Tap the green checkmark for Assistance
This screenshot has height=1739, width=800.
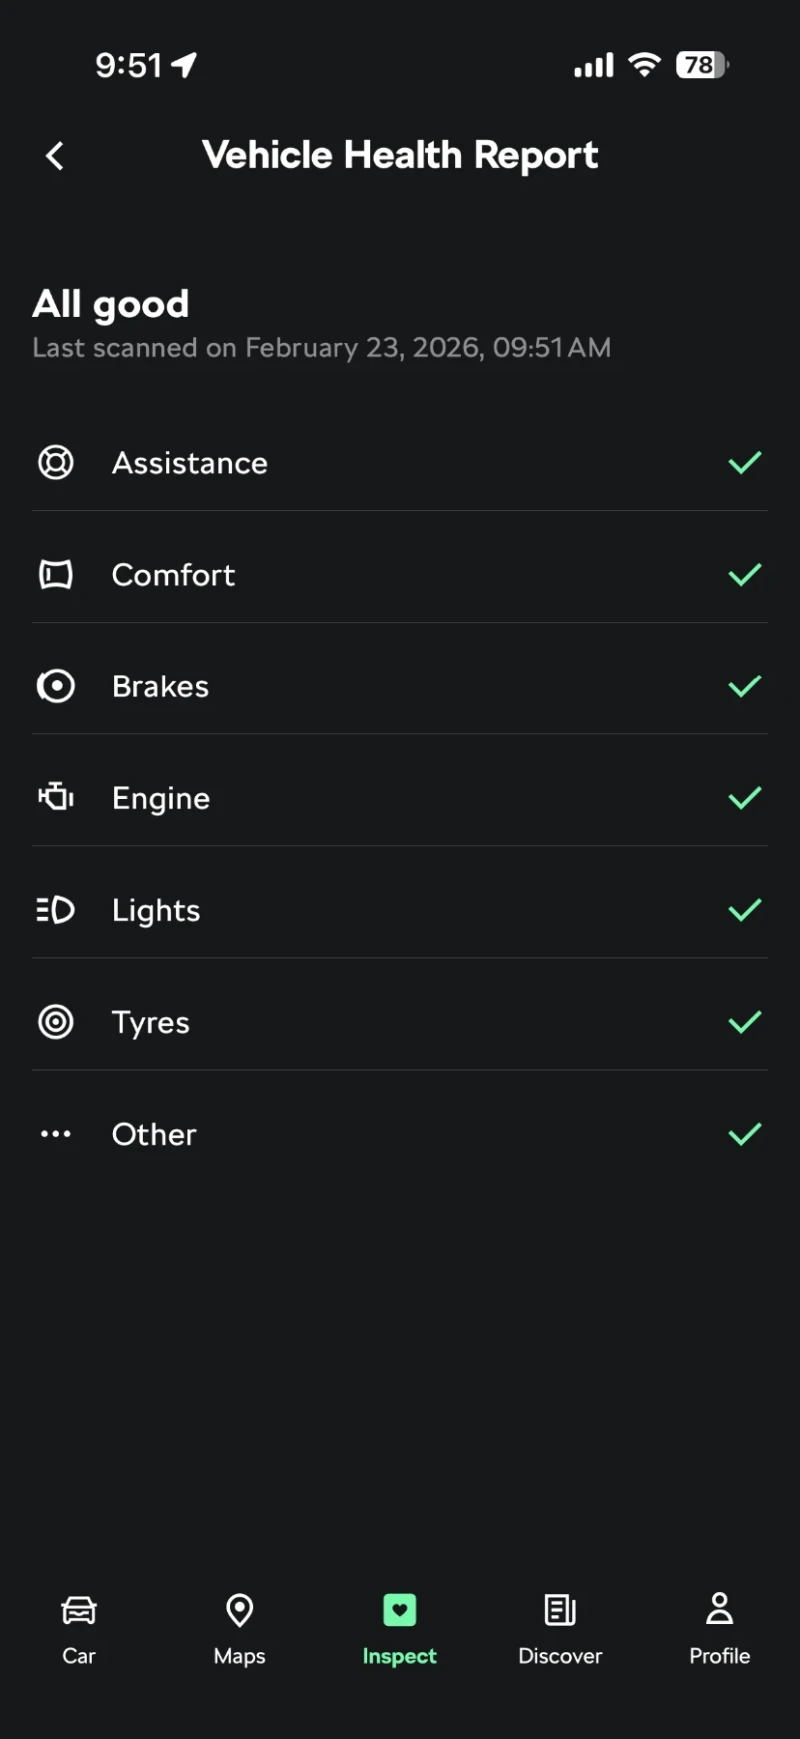coord(745,463)
